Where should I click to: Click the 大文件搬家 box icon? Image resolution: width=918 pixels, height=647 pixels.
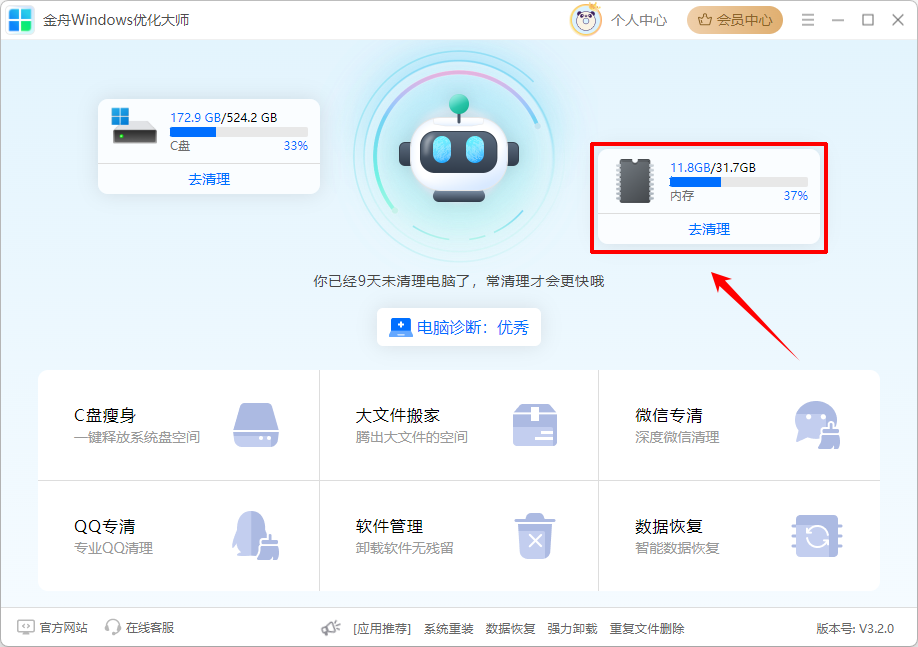tap(535, 425)
